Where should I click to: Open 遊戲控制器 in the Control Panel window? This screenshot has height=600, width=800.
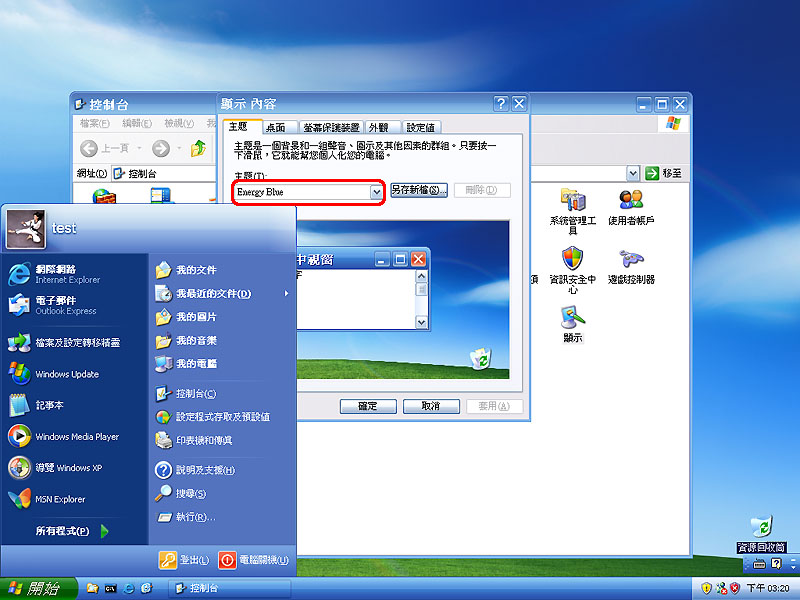pyautogui.click(x=631, y=266)
